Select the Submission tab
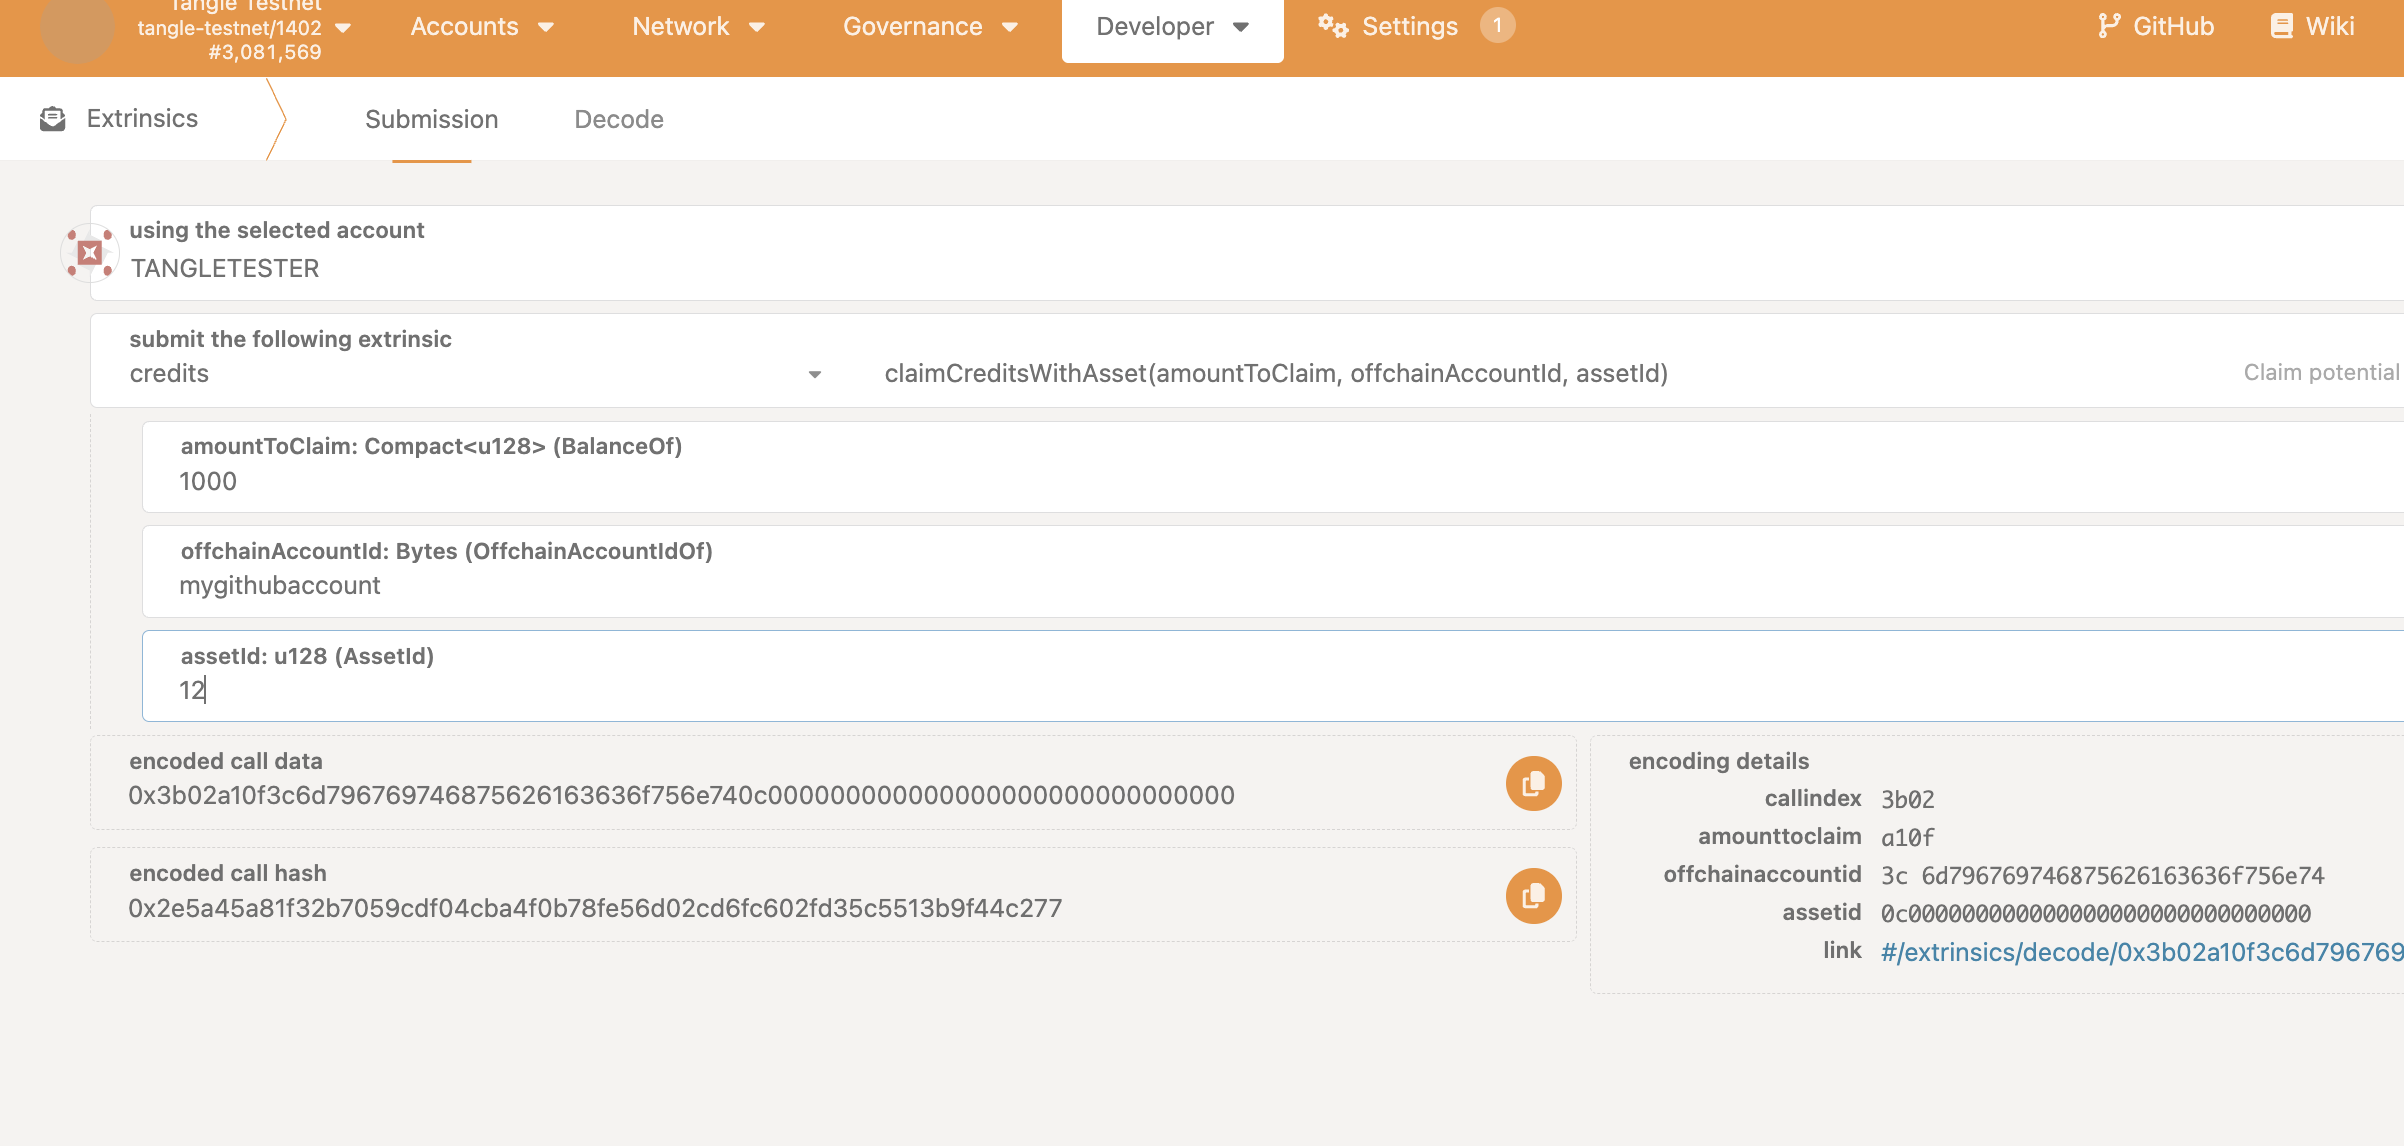2404x1146 pixels. [x=431, y=120]
